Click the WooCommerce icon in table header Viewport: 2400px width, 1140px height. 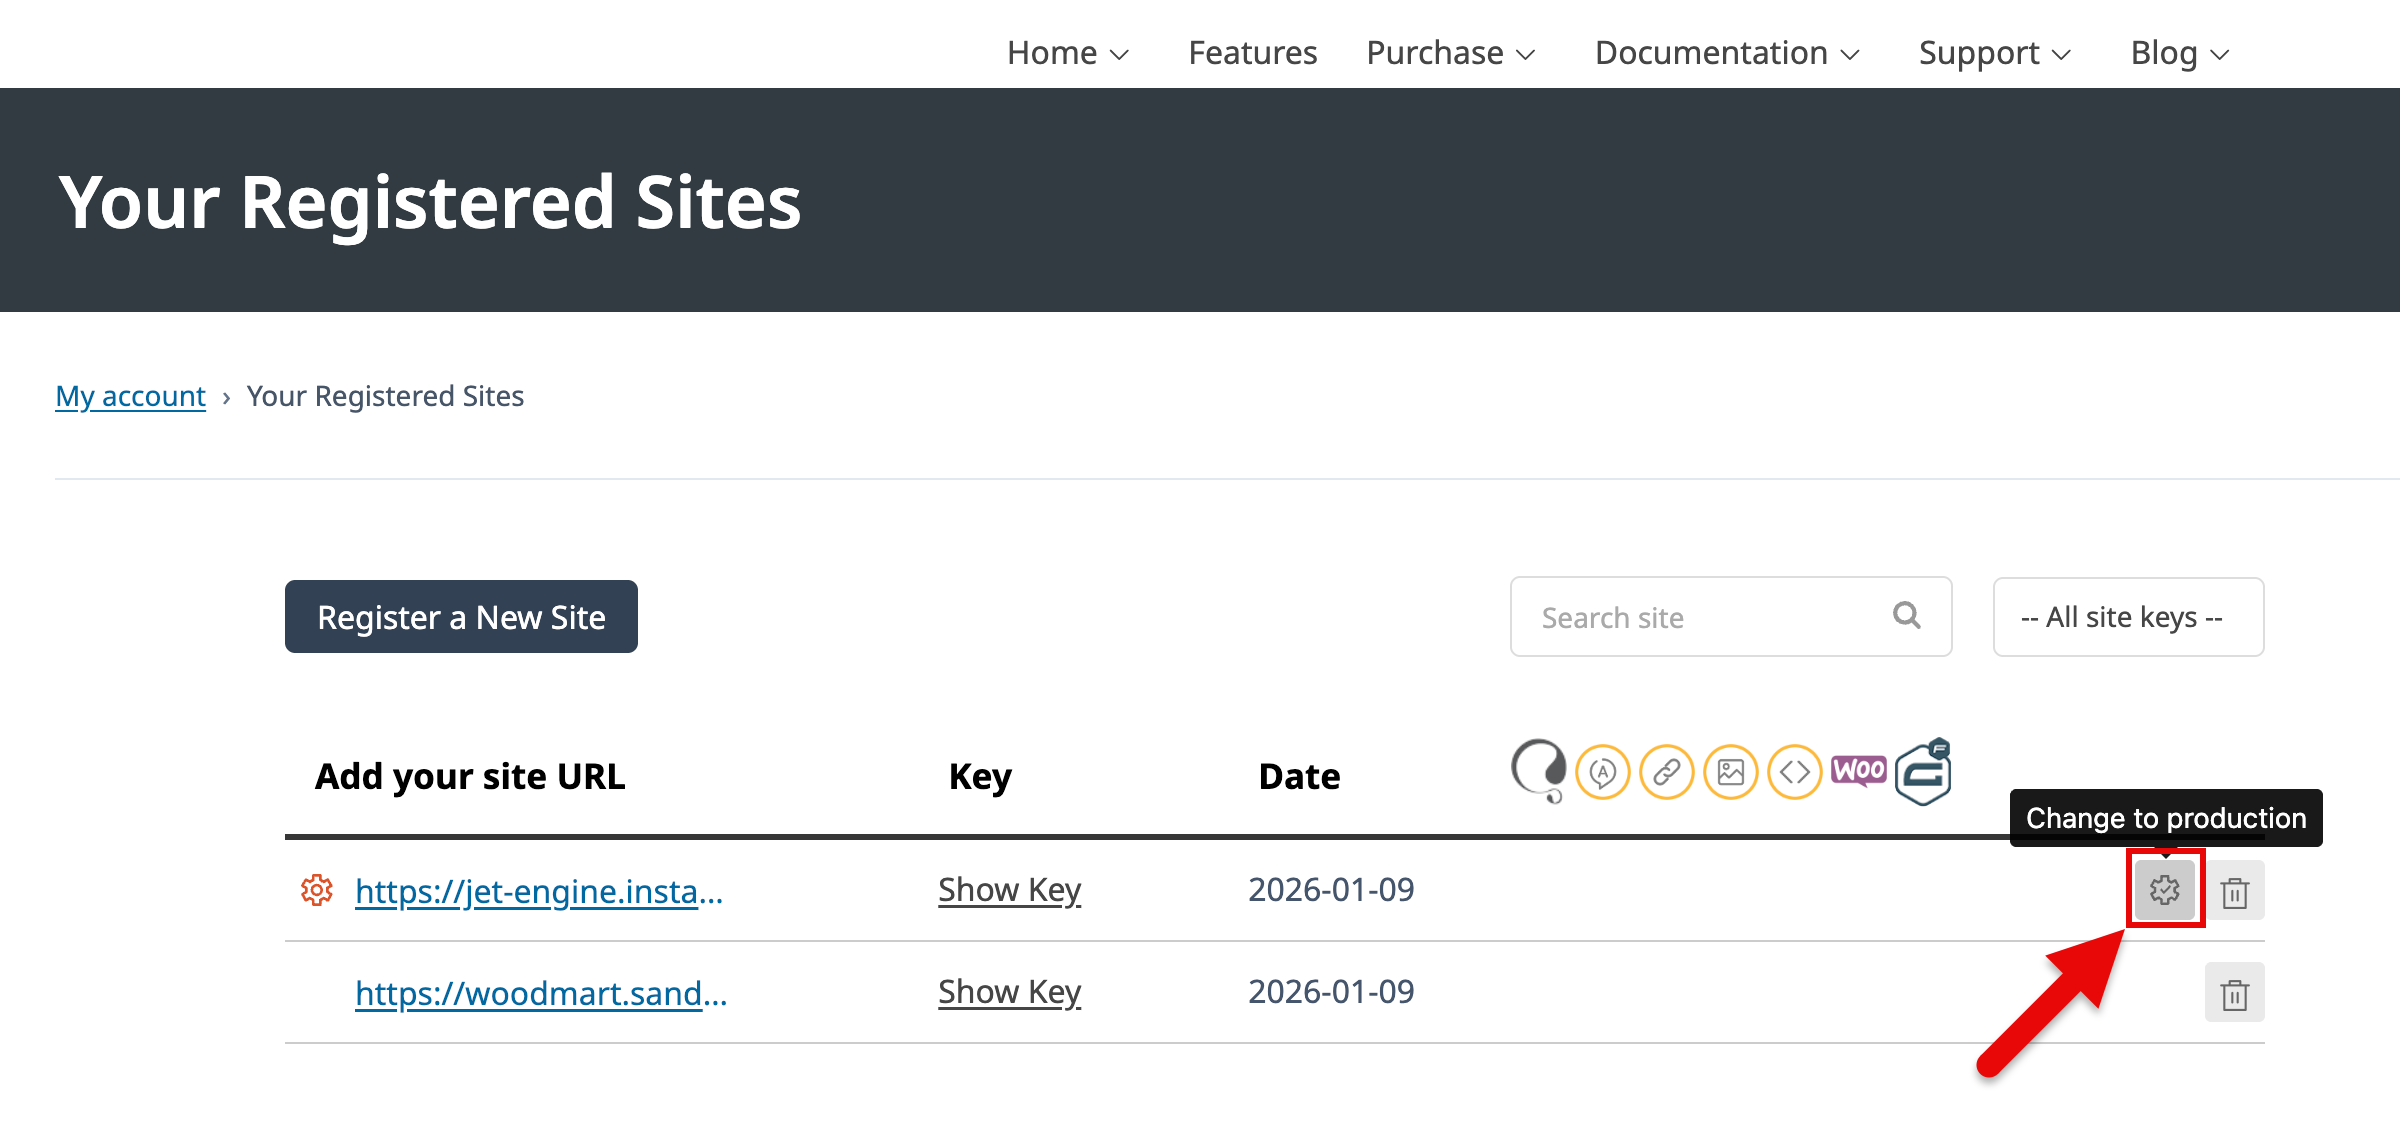pyautogui.click(x=1858, y=771)
